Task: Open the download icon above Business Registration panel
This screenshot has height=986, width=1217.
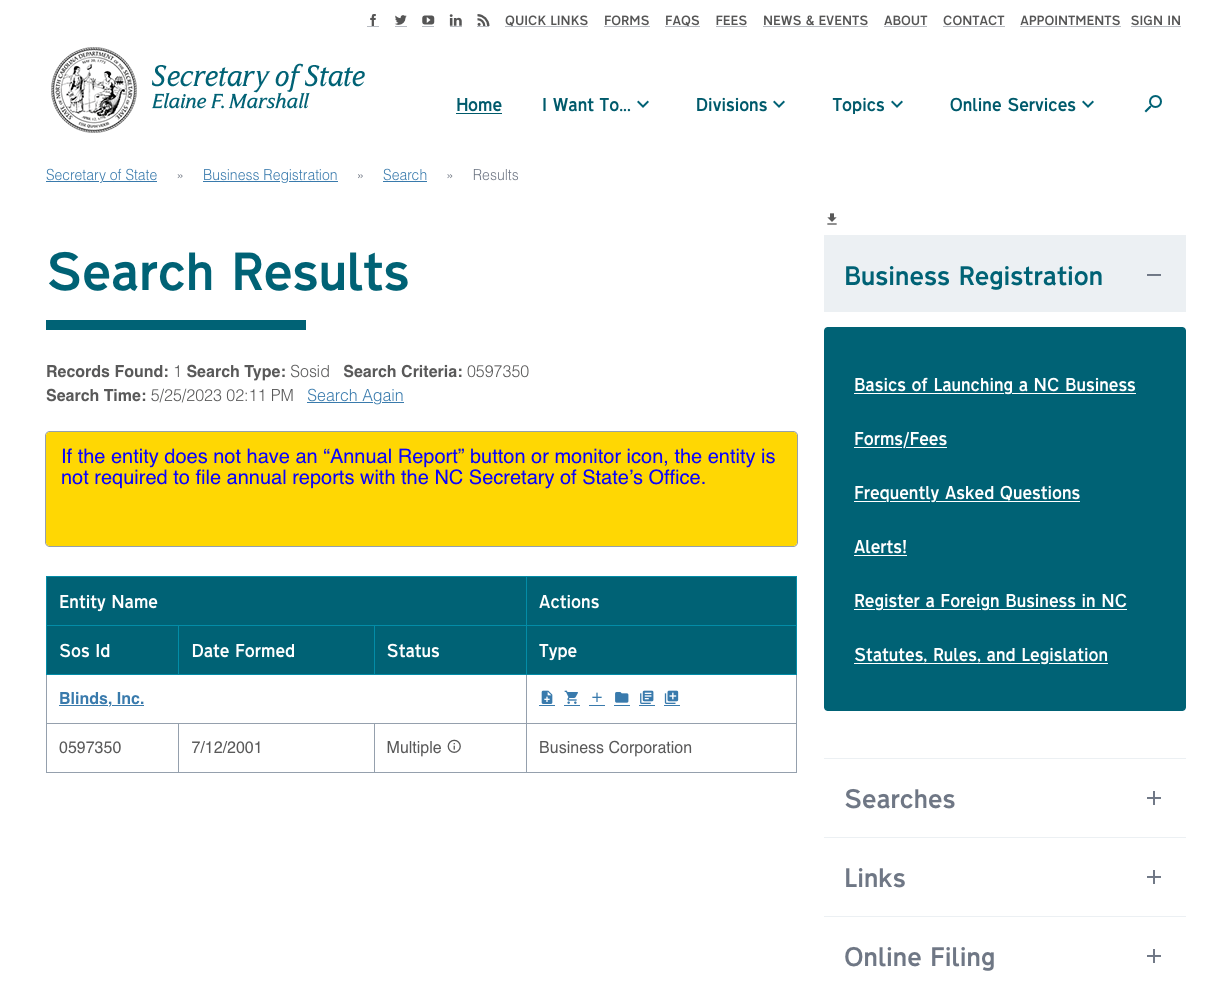Action: click(831, 218)
